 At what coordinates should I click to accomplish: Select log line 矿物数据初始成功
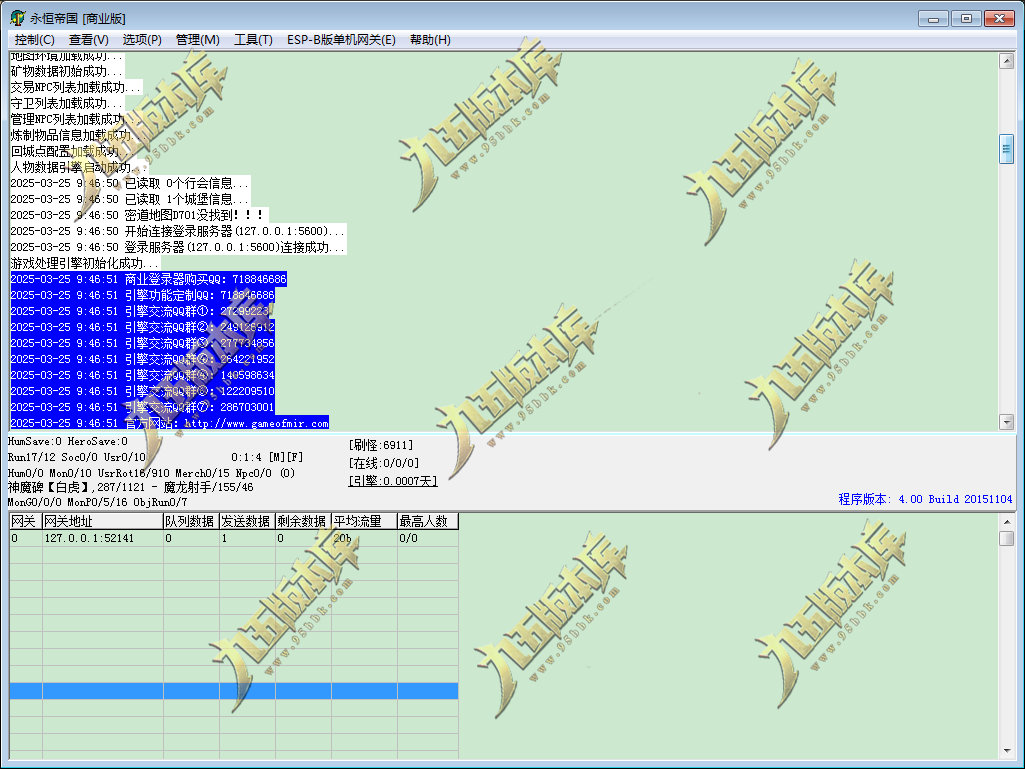coord(67,71)
